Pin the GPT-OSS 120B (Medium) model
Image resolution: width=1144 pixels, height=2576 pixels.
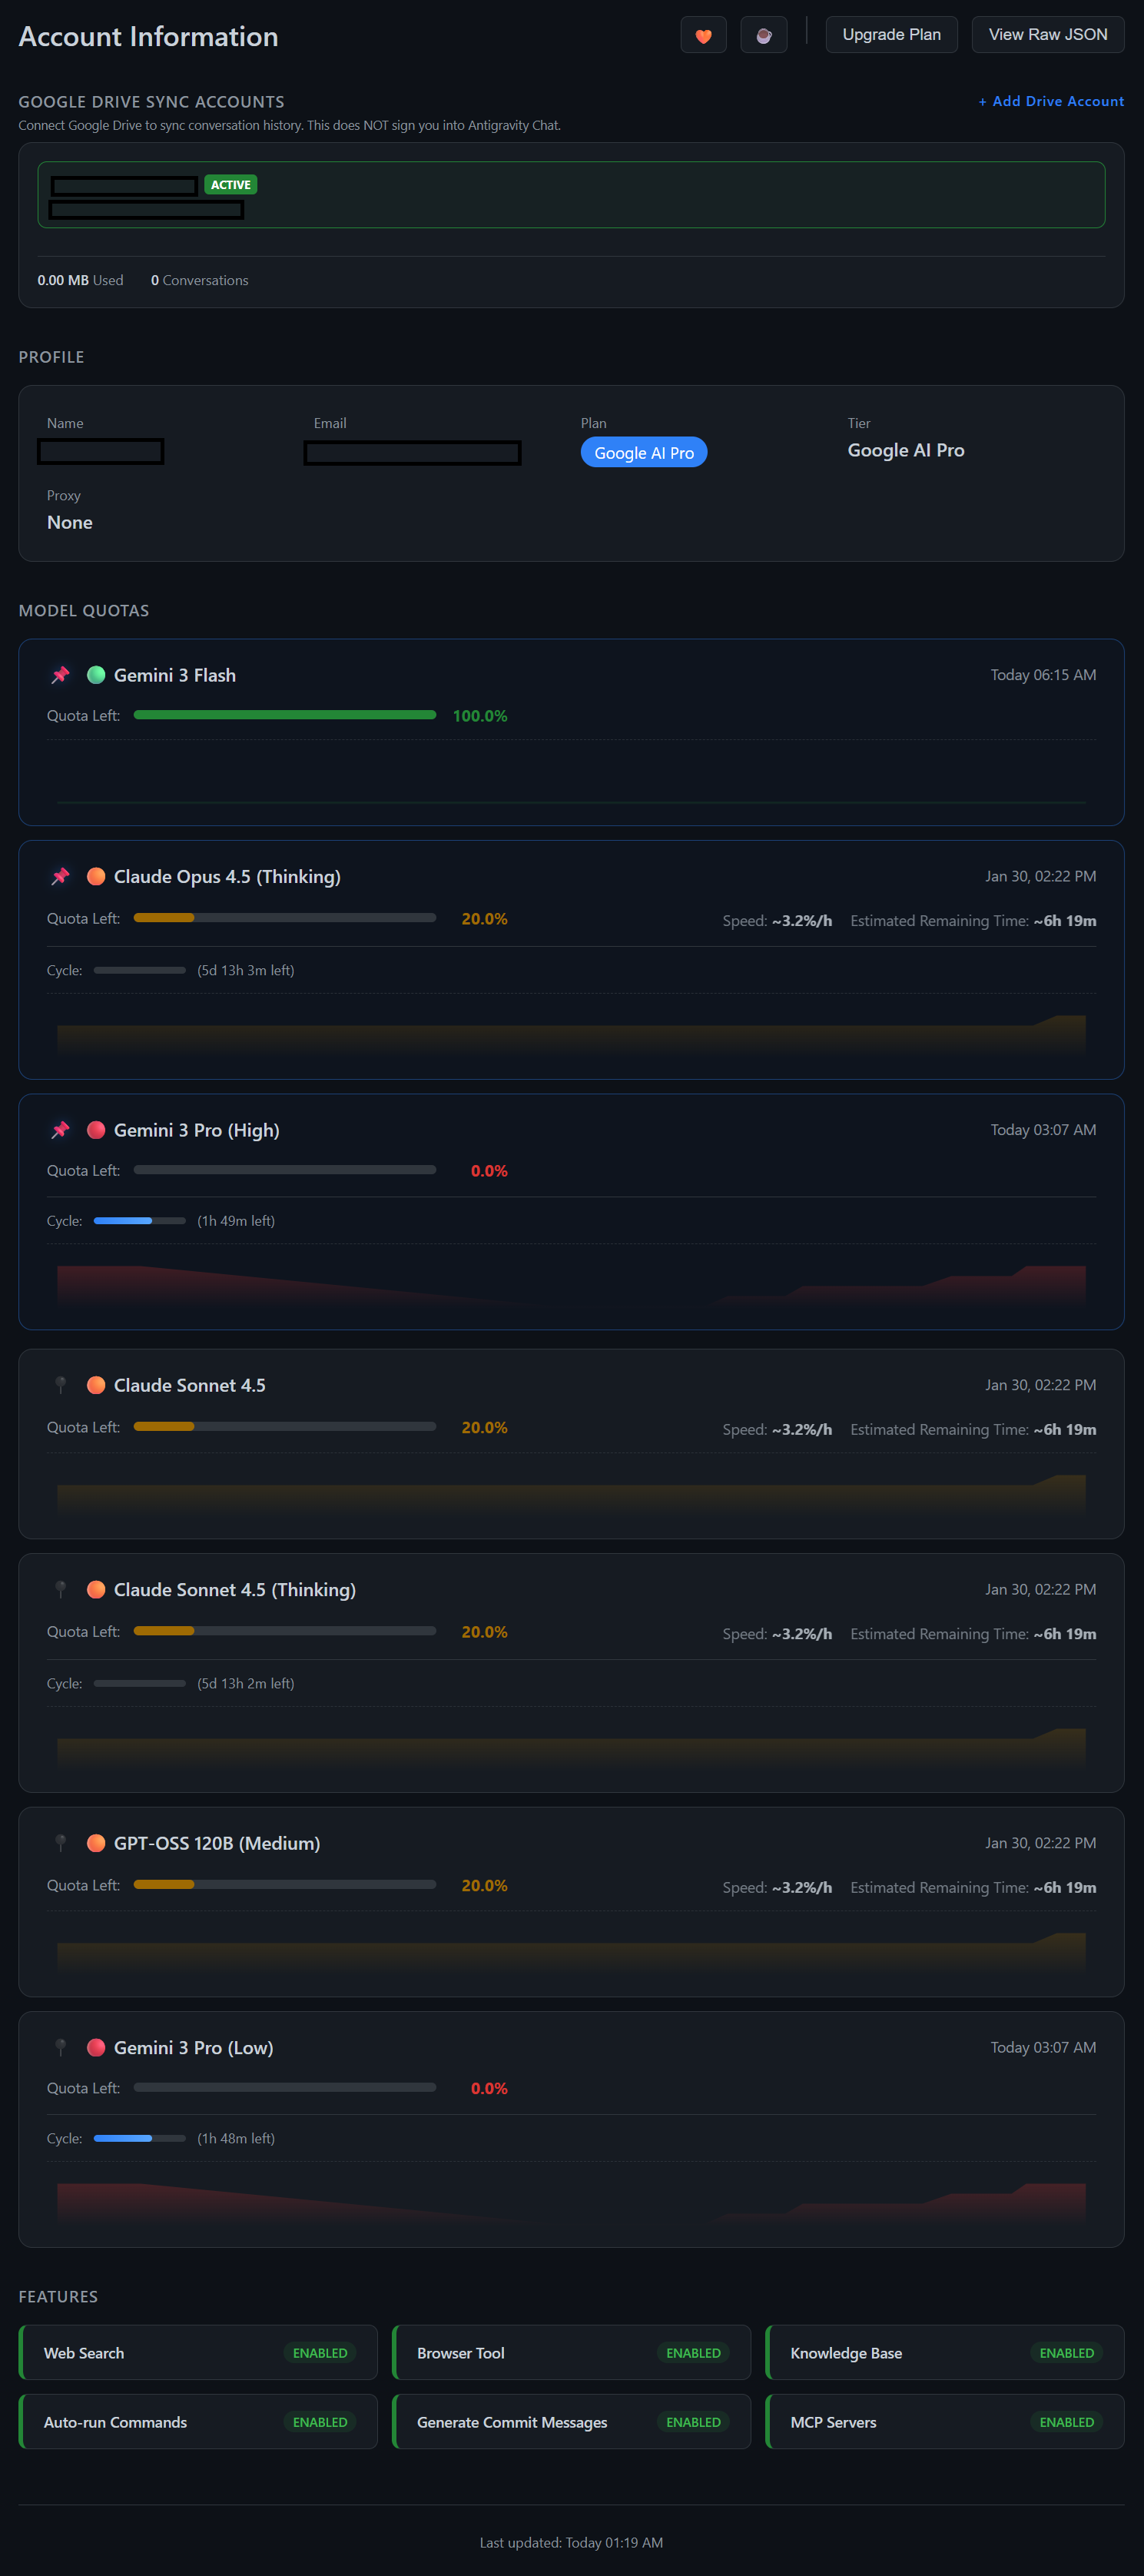pos(60,1843)
